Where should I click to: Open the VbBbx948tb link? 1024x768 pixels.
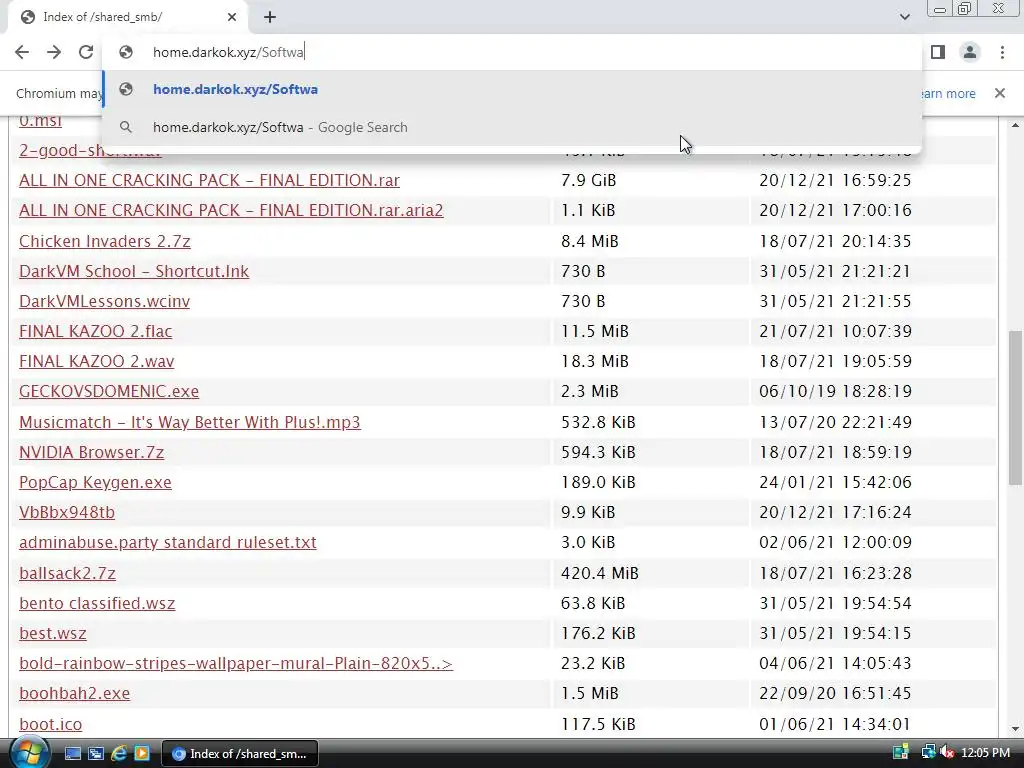[x=67, y=512]
